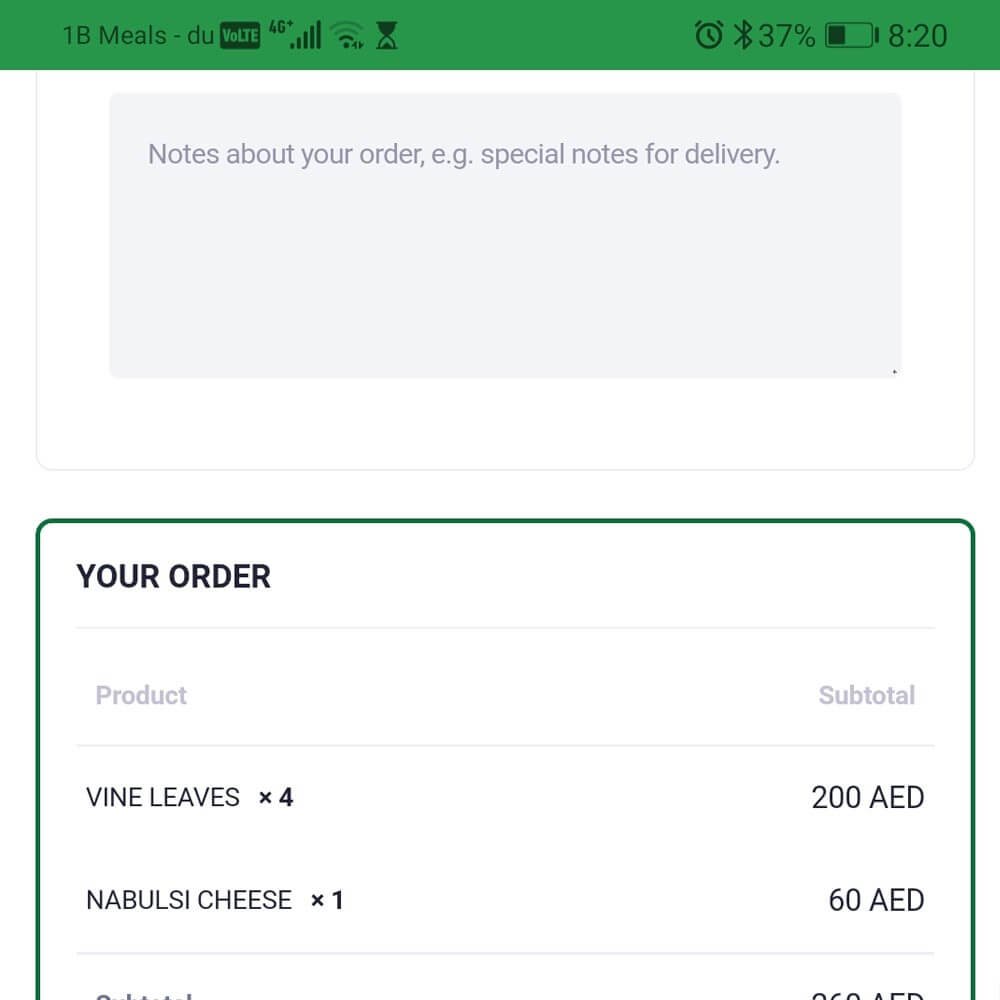The height and width of the screenshot is (1000, 1000).
Task: Tap the Bluetooth status icon
Action: point(742,35)
